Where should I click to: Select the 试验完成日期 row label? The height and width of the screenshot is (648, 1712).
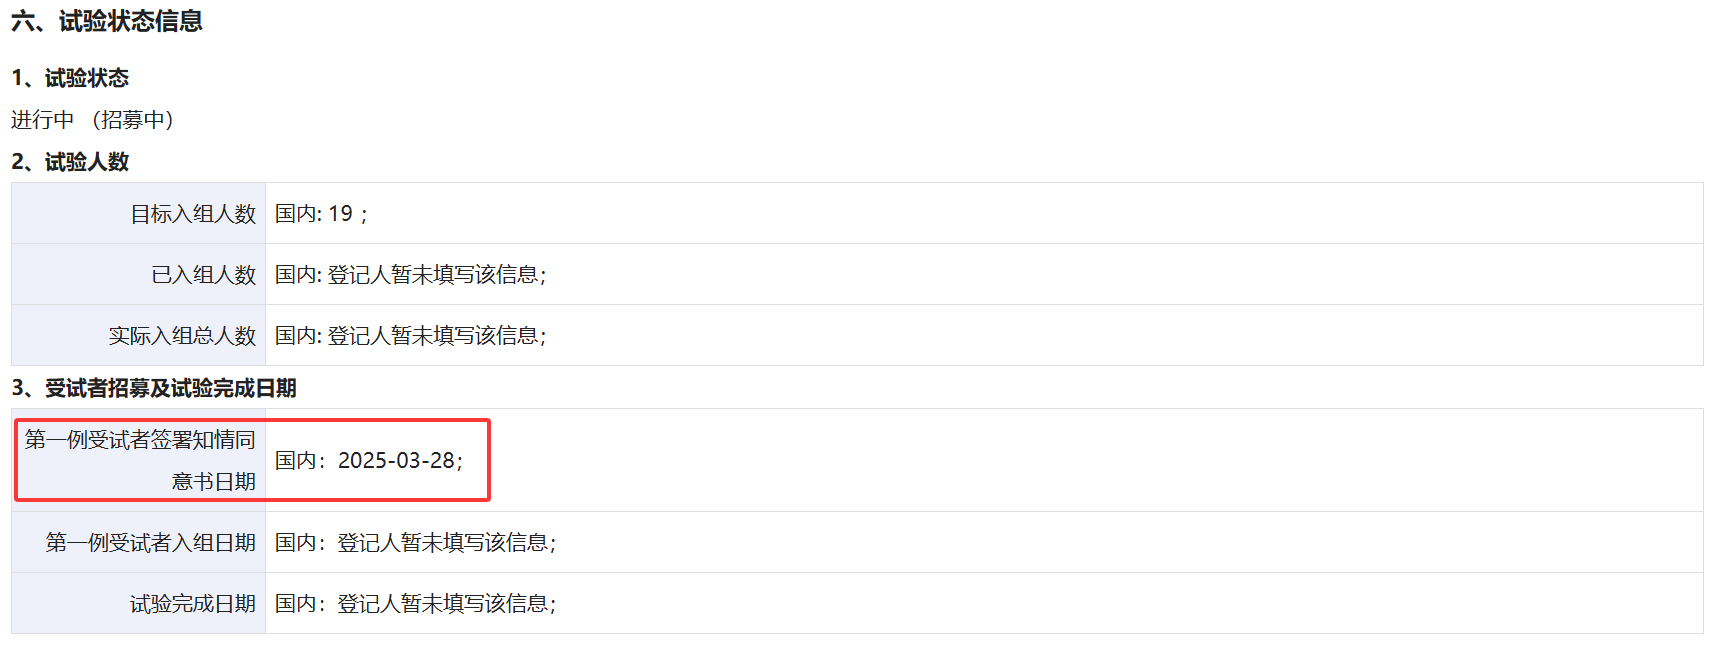193,604
